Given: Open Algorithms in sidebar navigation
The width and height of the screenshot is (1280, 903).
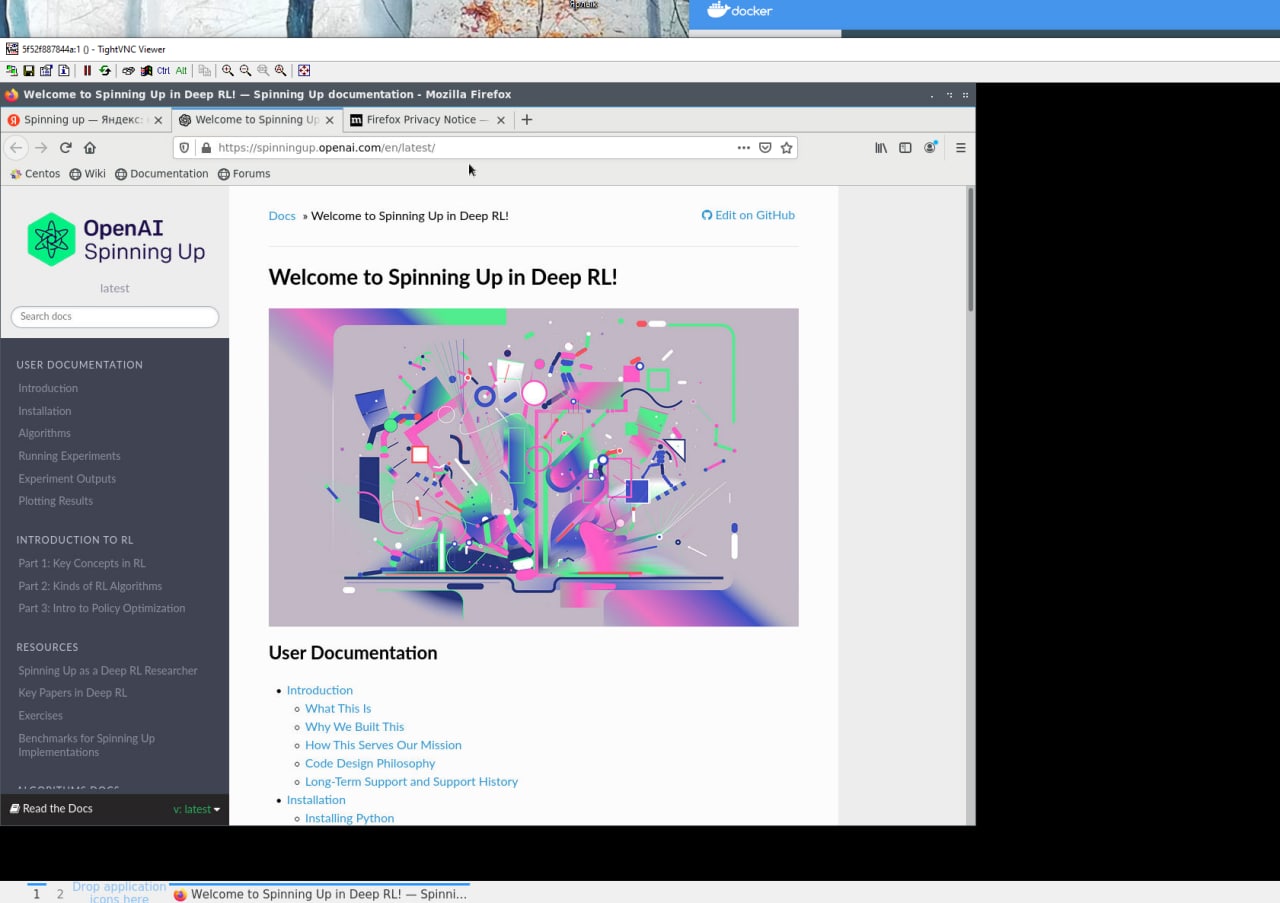Looking at the screenshot, I should pyautogui.click(x=44, y=433).
